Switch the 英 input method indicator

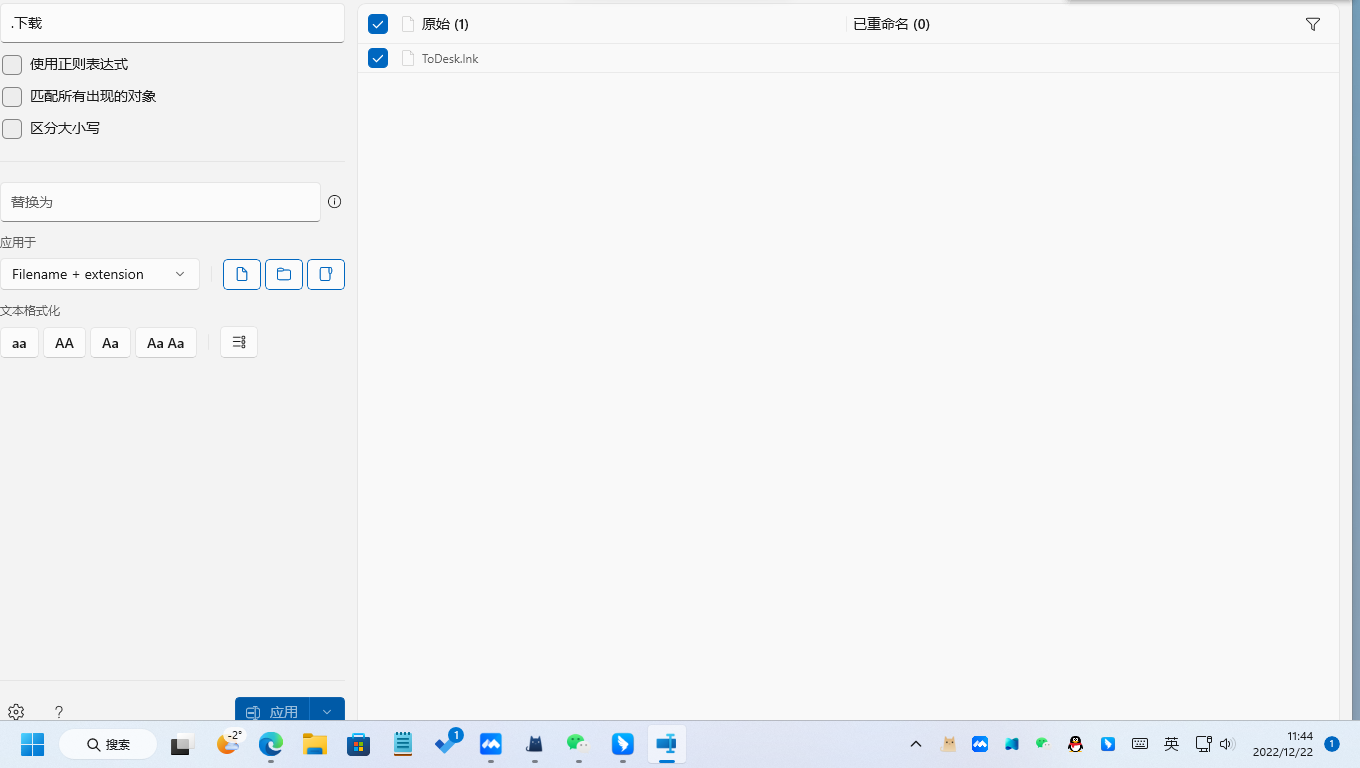click(x=1171, y=744)
